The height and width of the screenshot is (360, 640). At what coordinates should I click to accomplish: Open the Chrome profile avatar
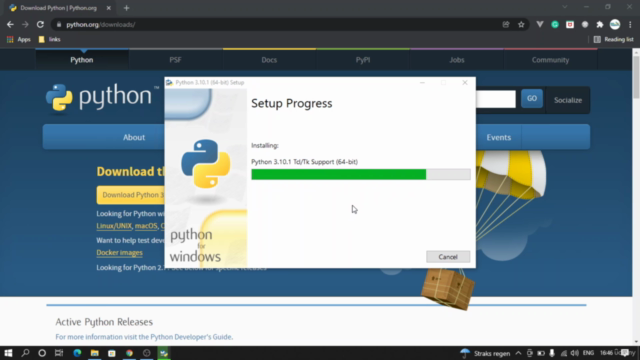point(615,24)
